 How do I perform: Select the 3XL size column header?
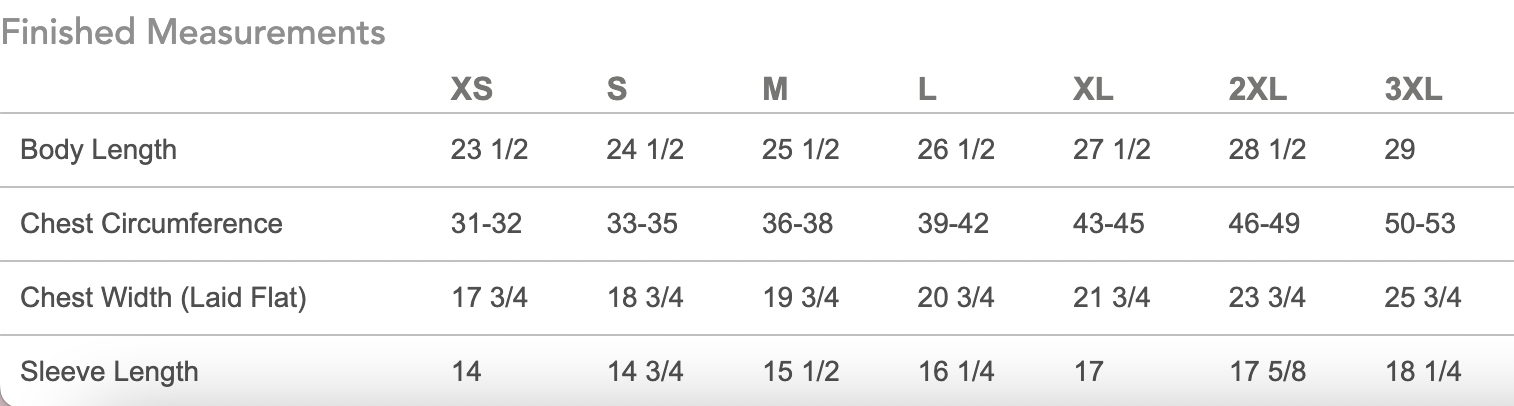(x=1414, y=90)
